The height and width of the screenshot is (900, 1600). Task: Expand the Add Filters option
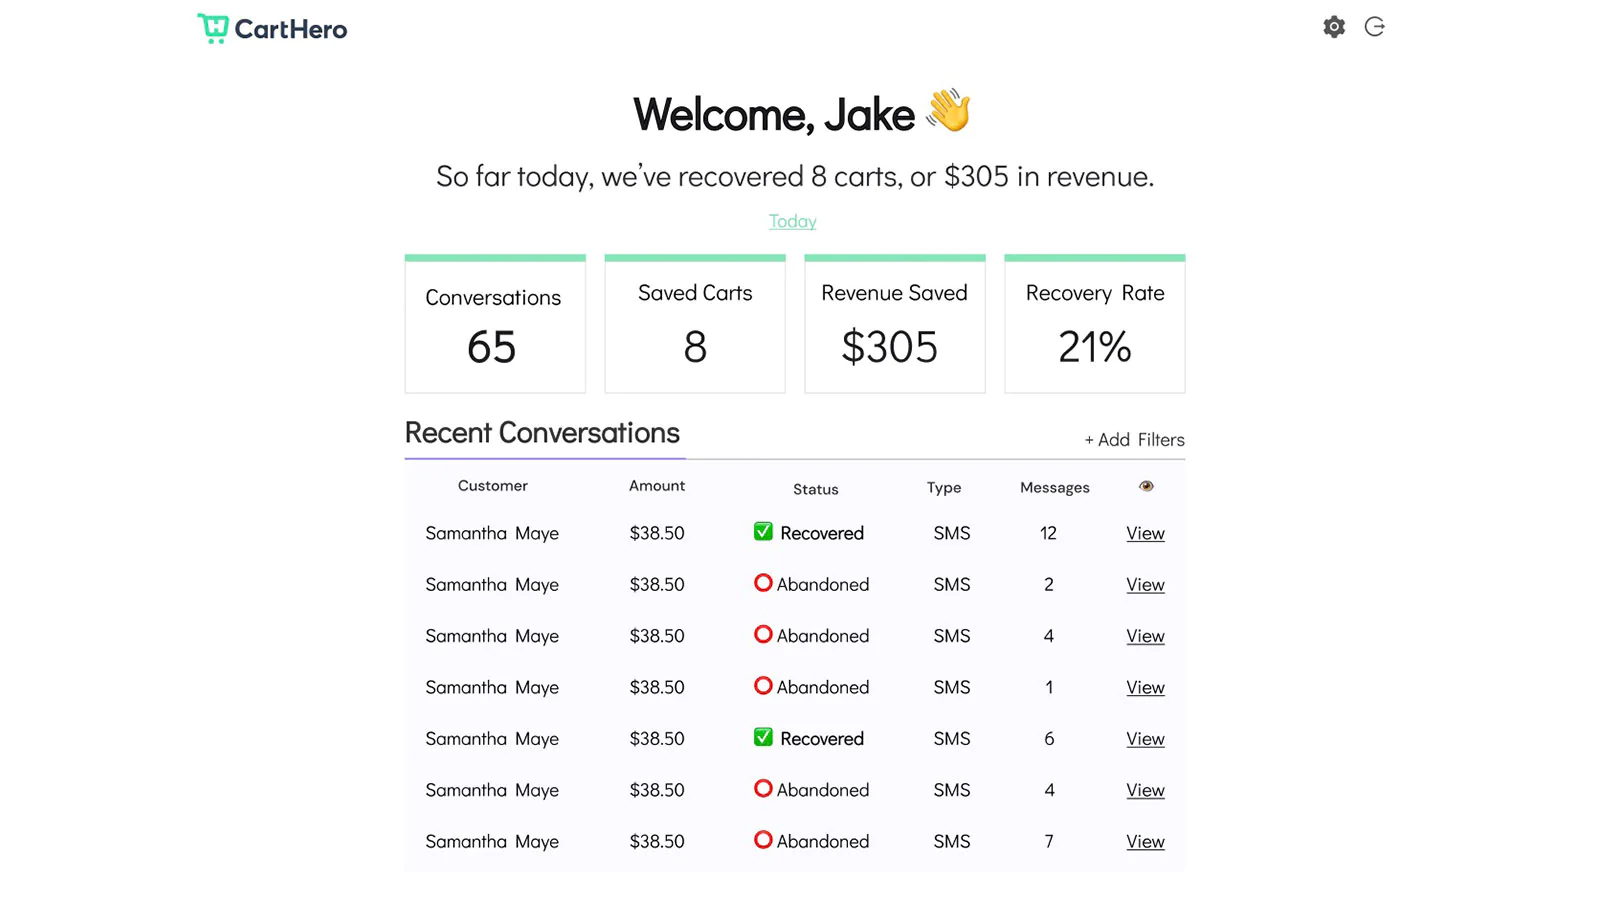1134,440
